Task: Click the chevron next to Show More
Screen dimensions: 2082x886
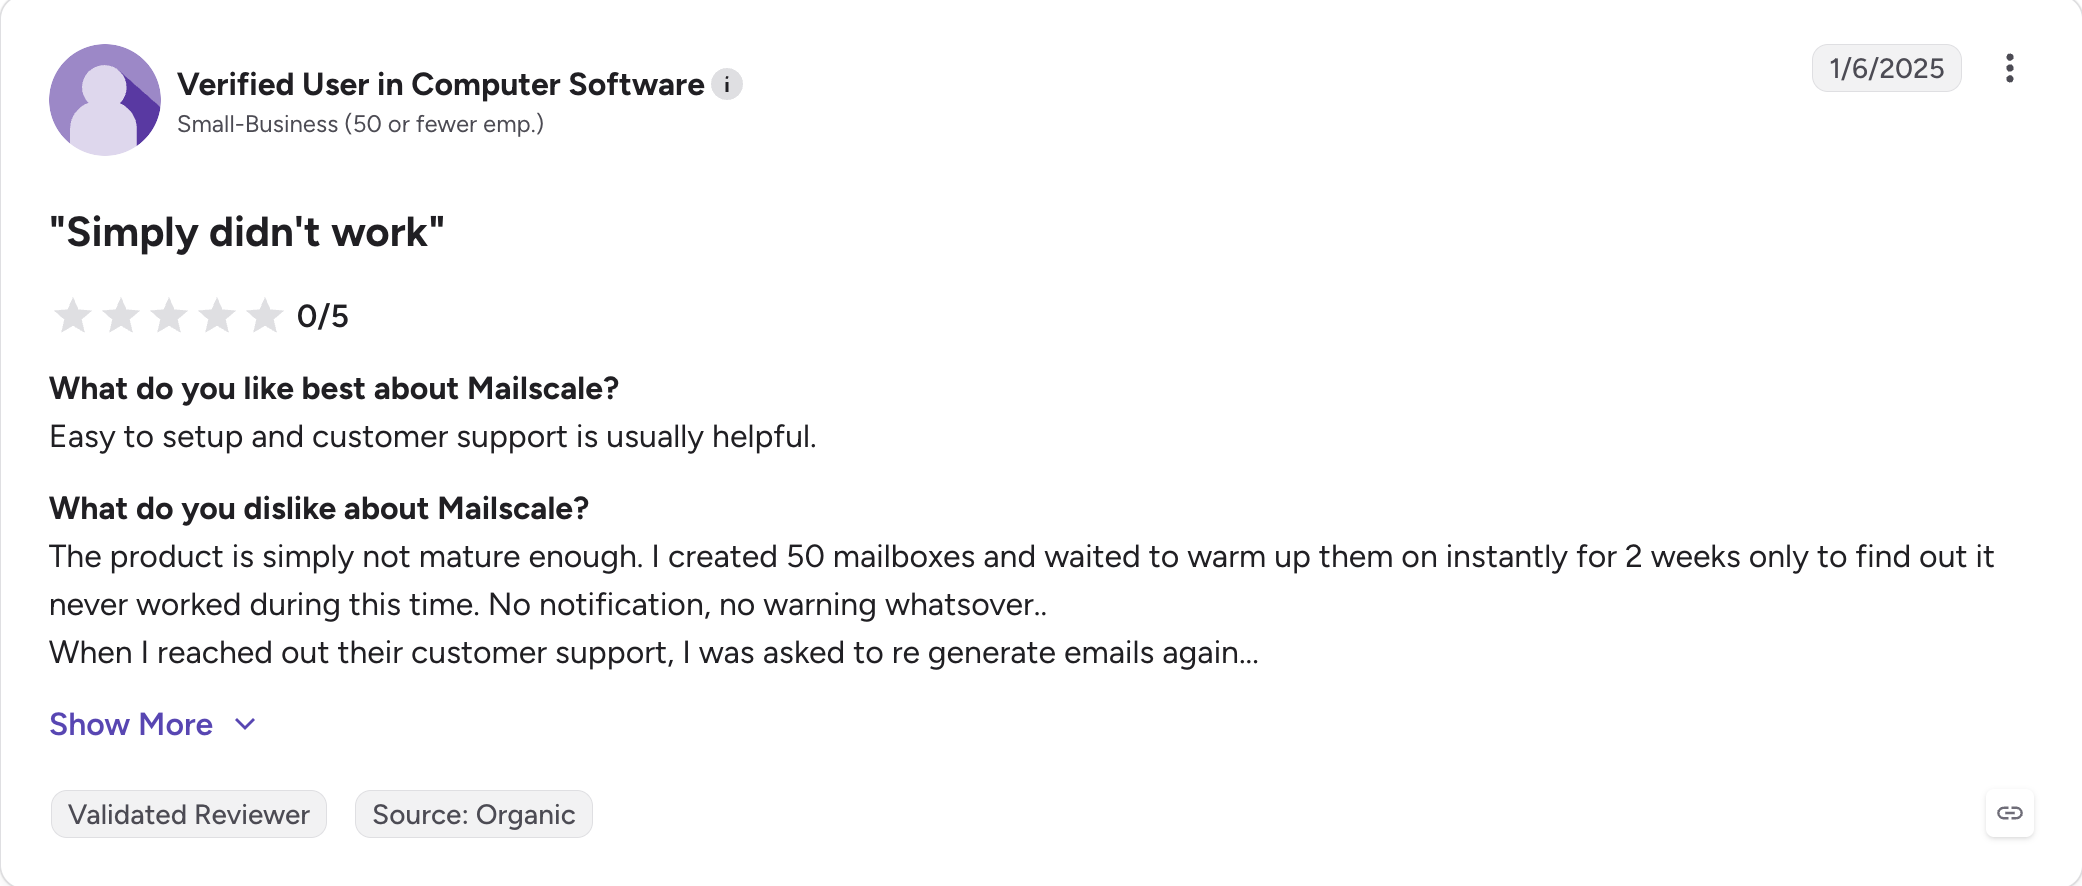Action: tap(245, 724)
